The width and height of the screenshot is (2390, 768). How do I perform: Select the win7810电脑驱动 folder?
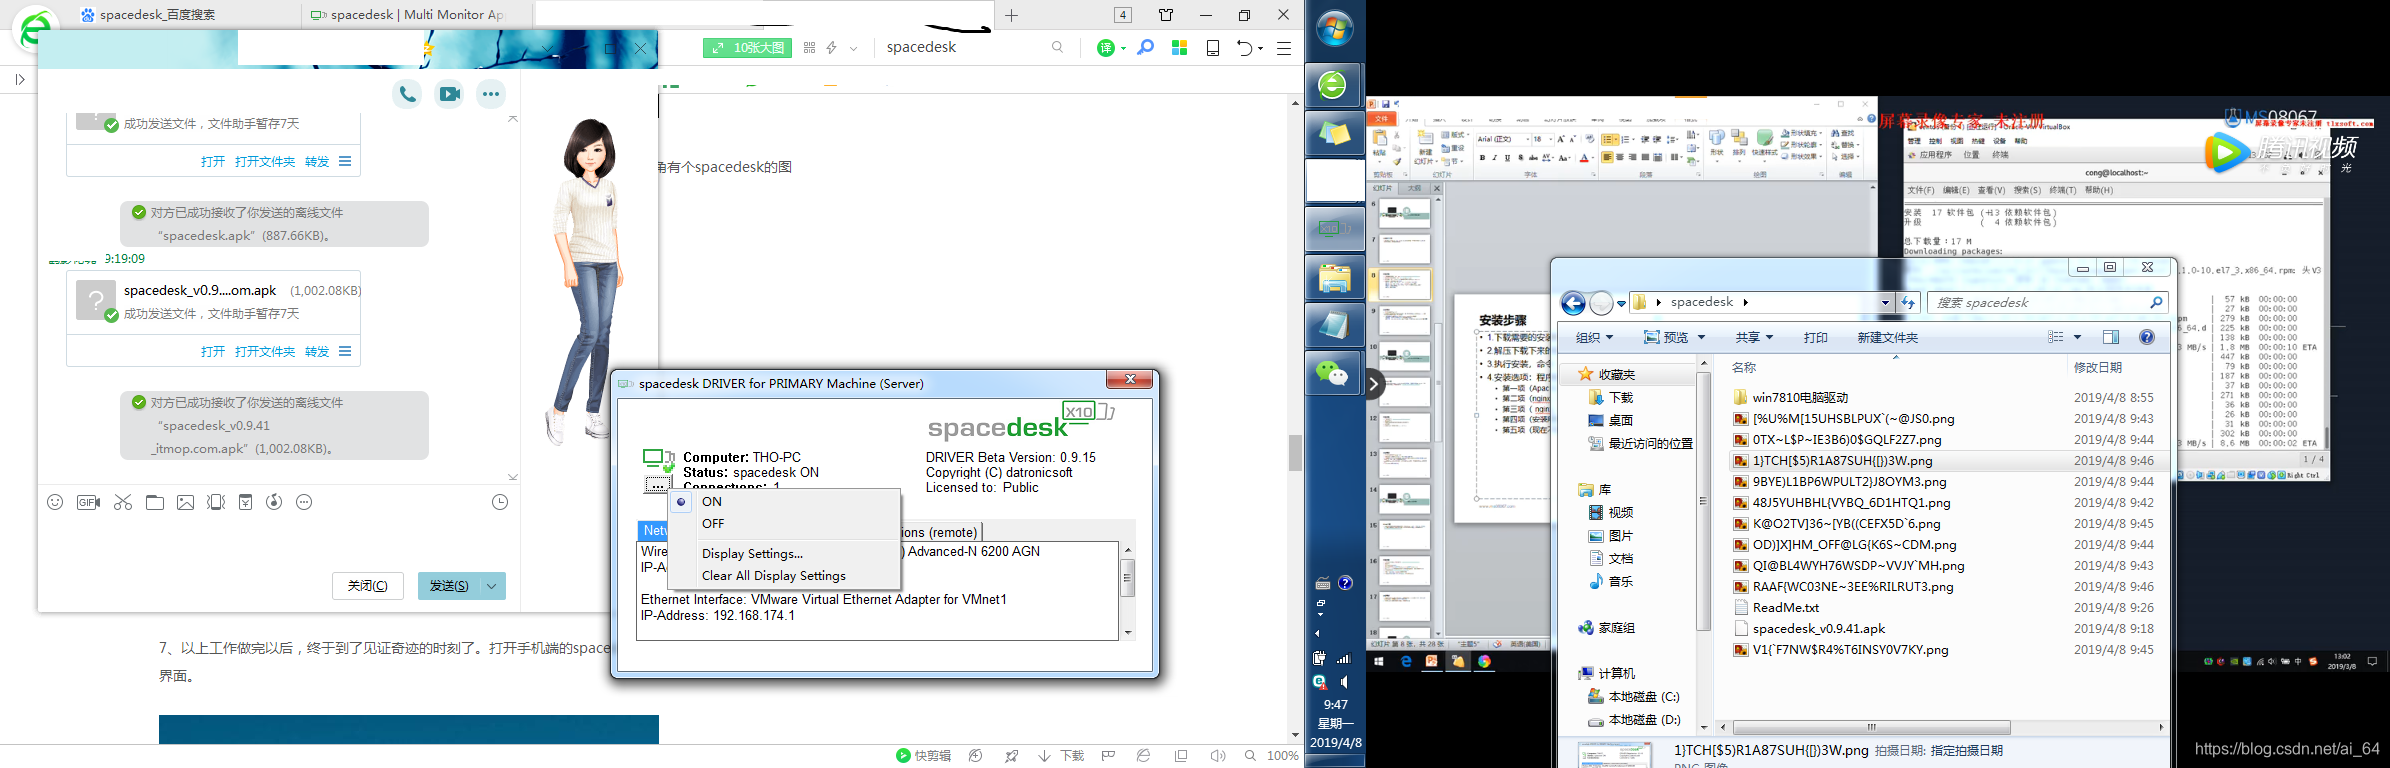pos(1800,398)
